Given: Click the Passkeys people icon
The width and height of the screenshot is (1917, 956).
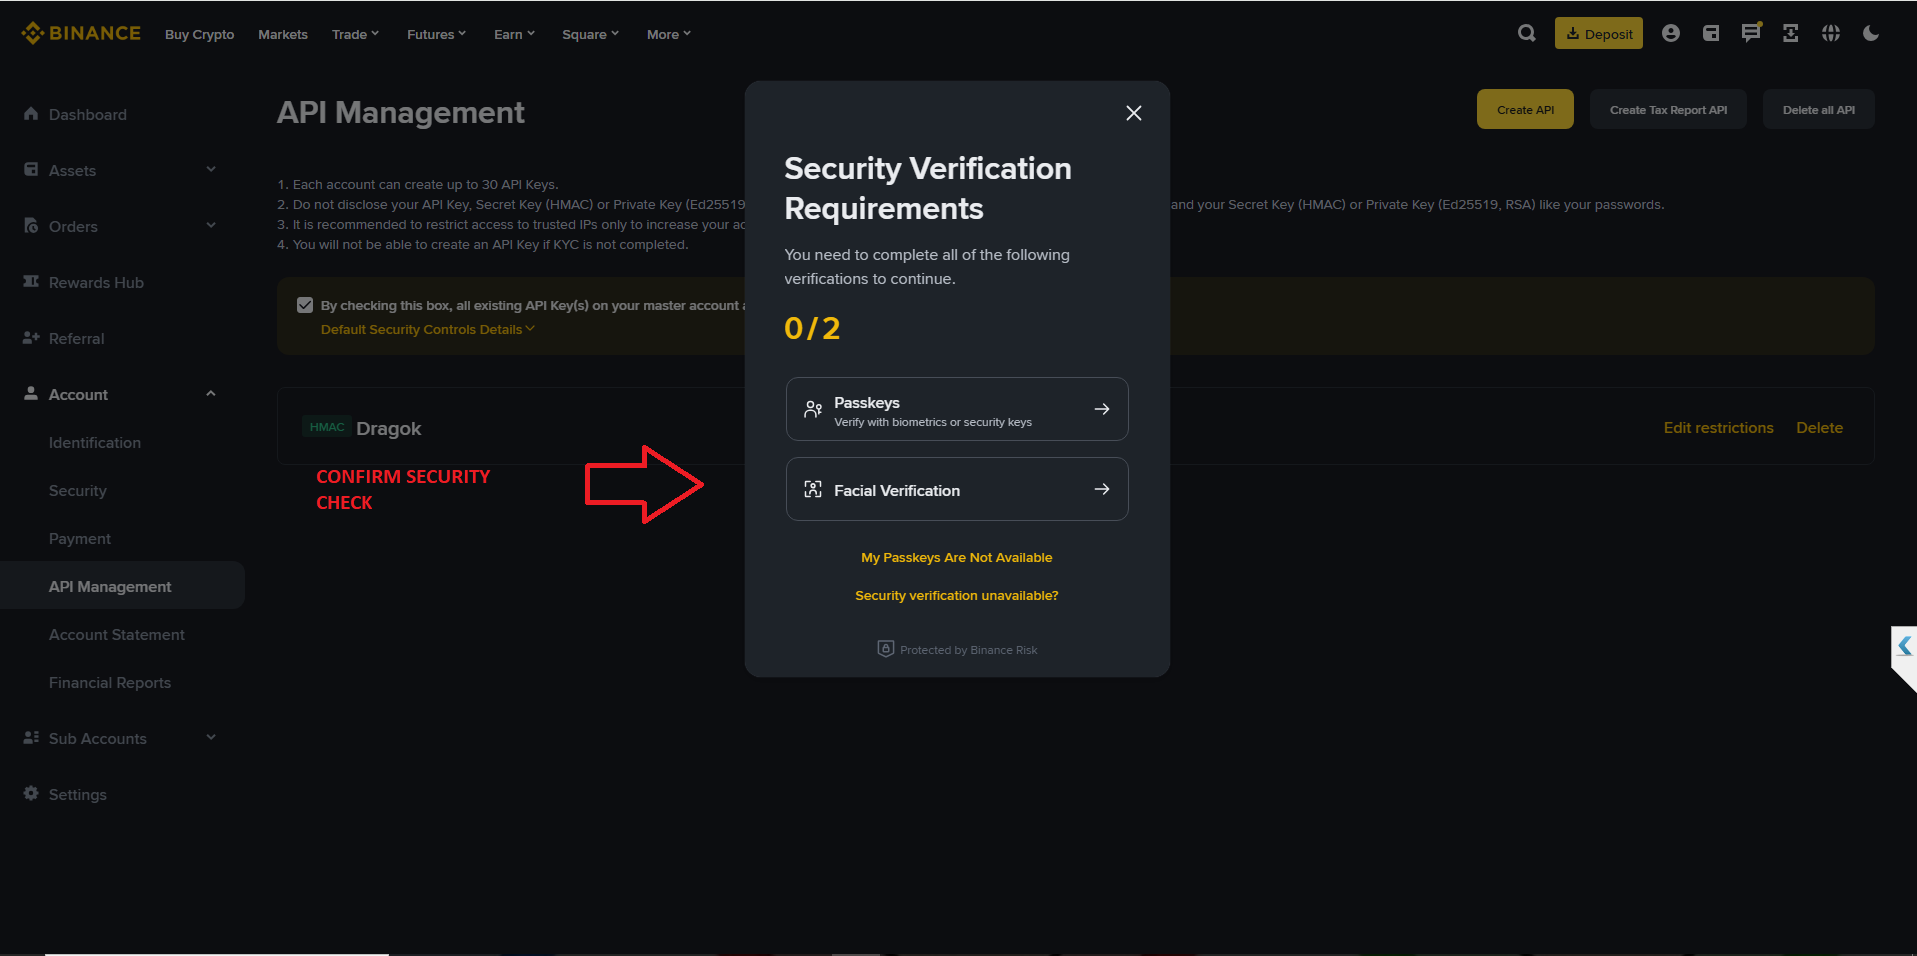Looking at the screenshot, I should (x=813, y=409).
